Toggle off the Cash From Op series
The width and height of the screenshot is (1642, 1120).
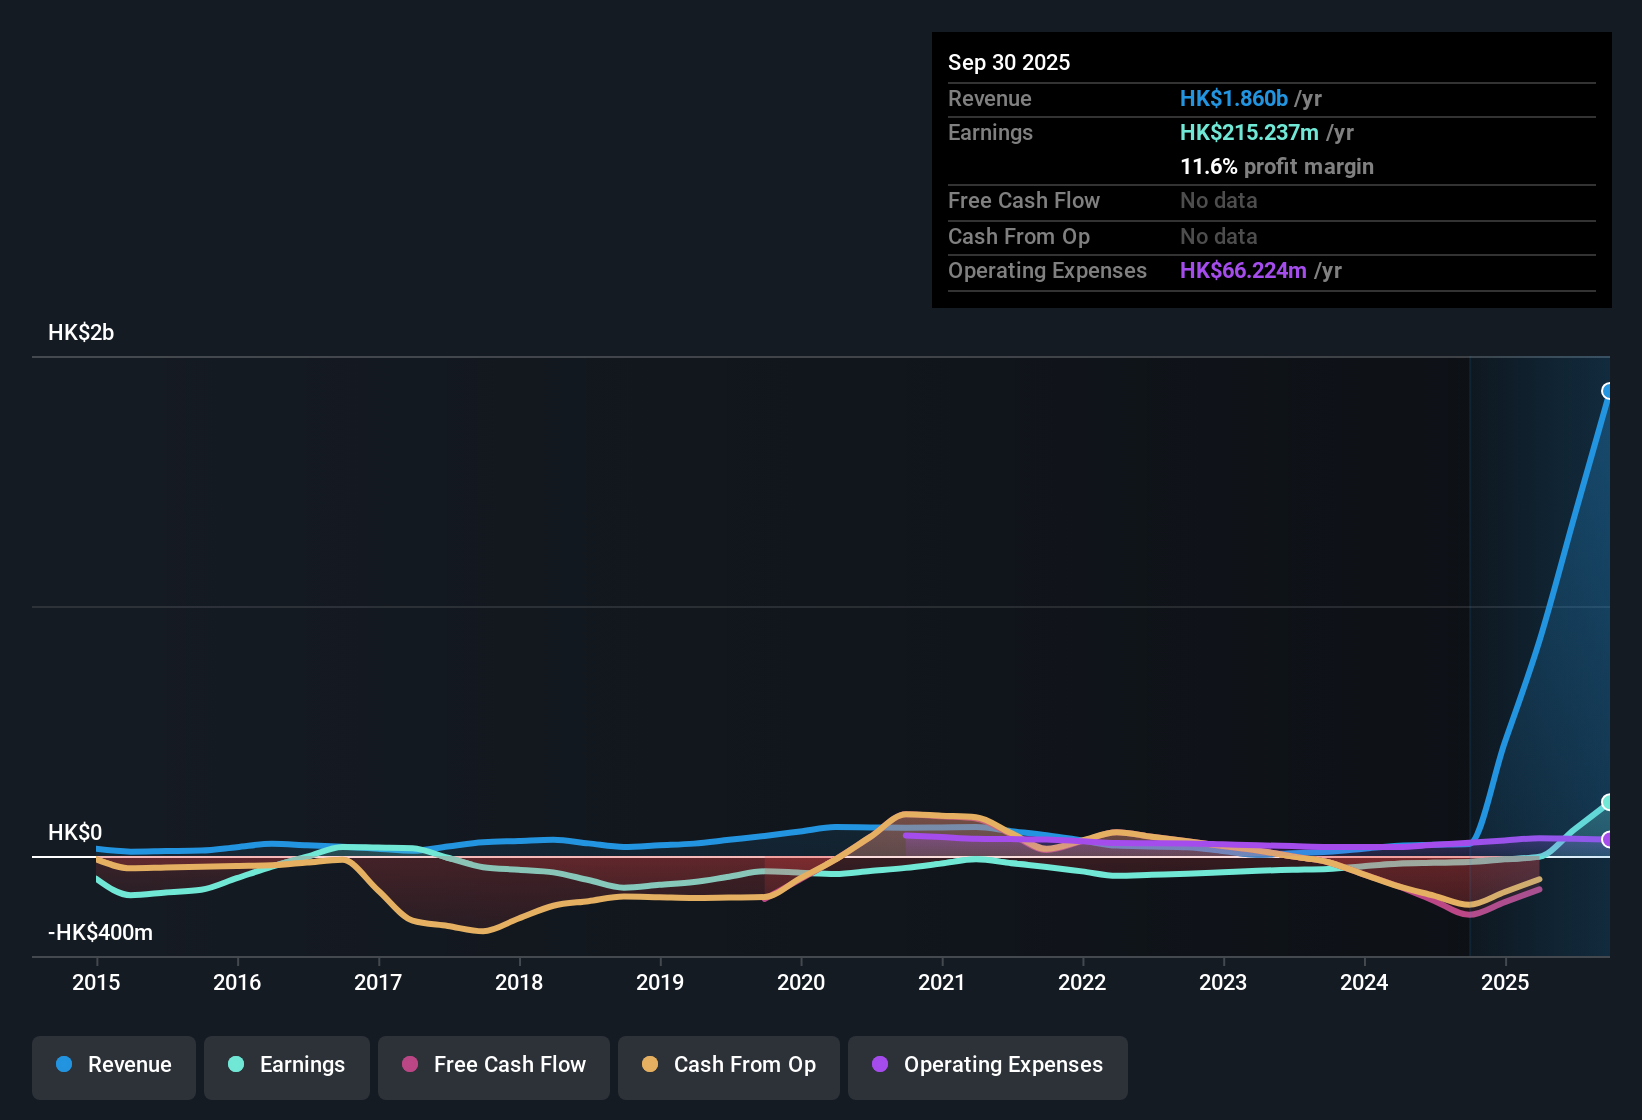click(x=729, y=1065)
